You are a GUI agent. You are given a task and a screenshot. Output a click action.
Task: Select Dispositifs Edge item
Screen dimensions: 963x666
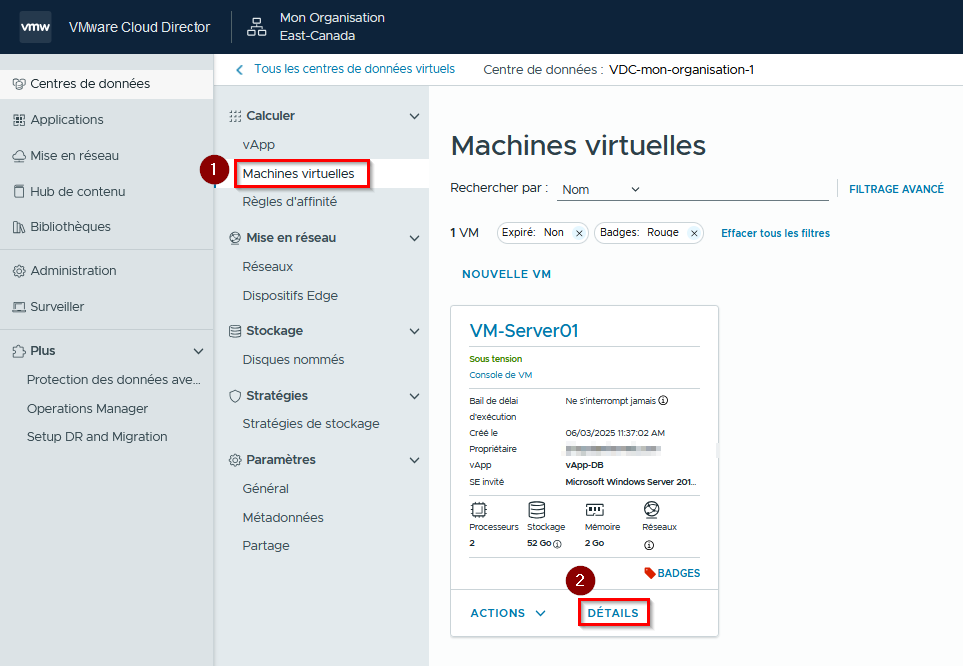pos(290,296)
